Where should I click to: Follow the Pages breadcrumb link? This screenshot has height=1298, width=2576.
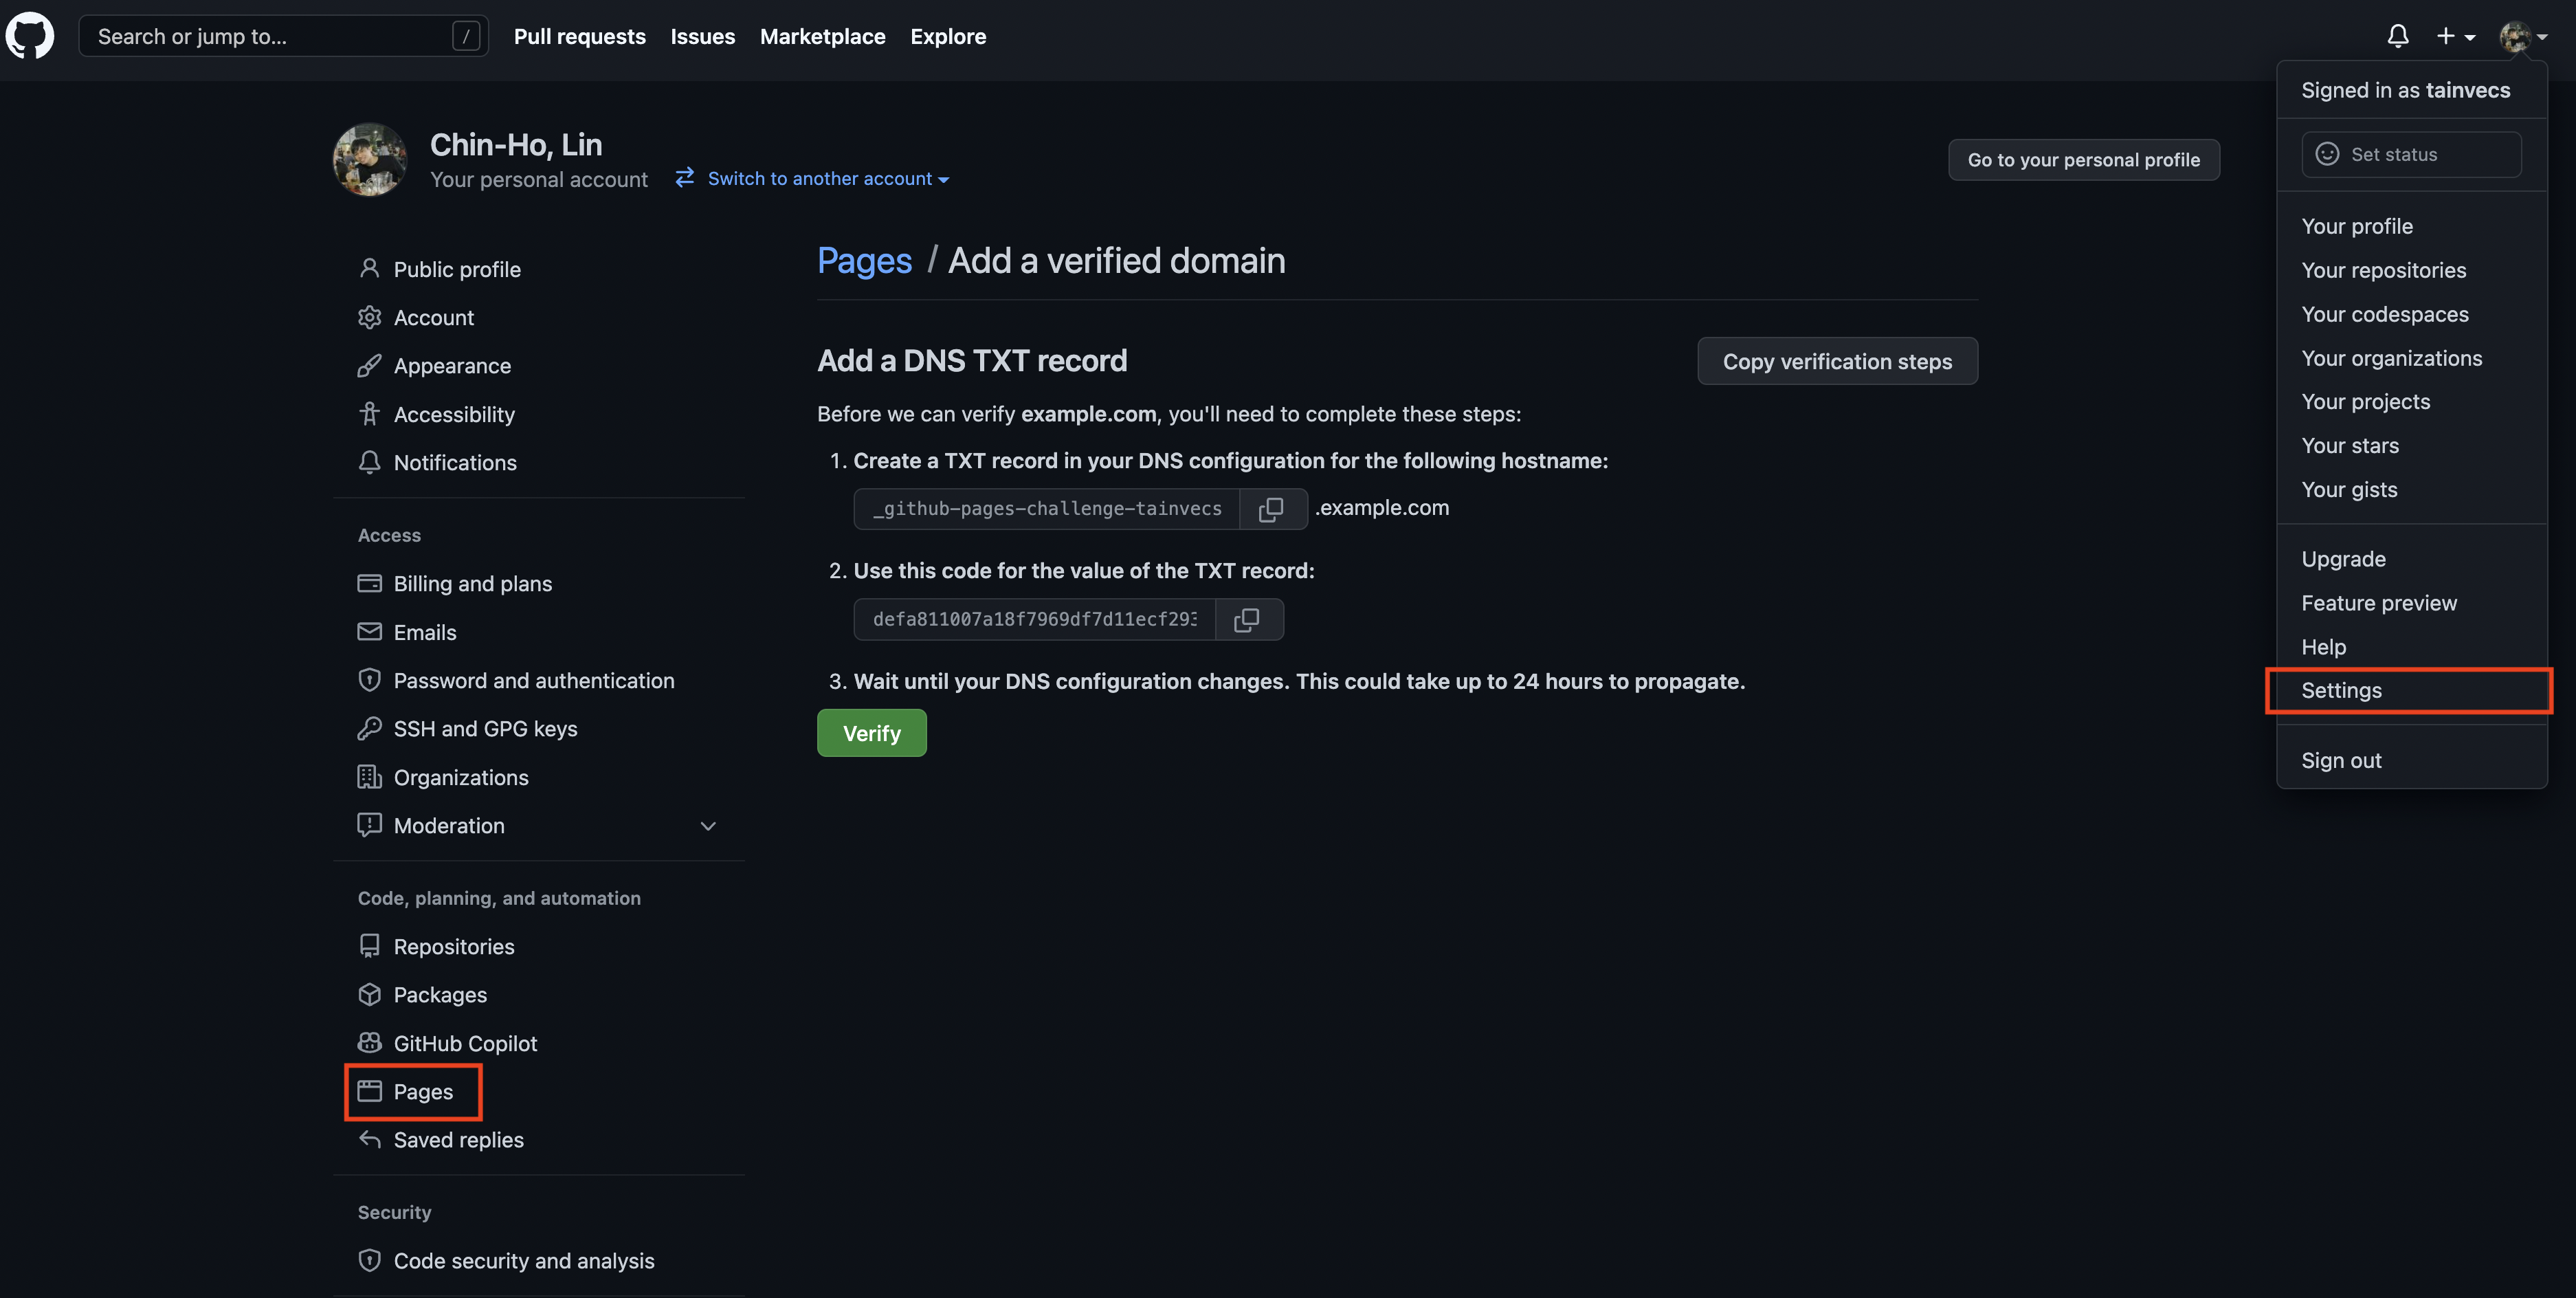coord(864,260)
